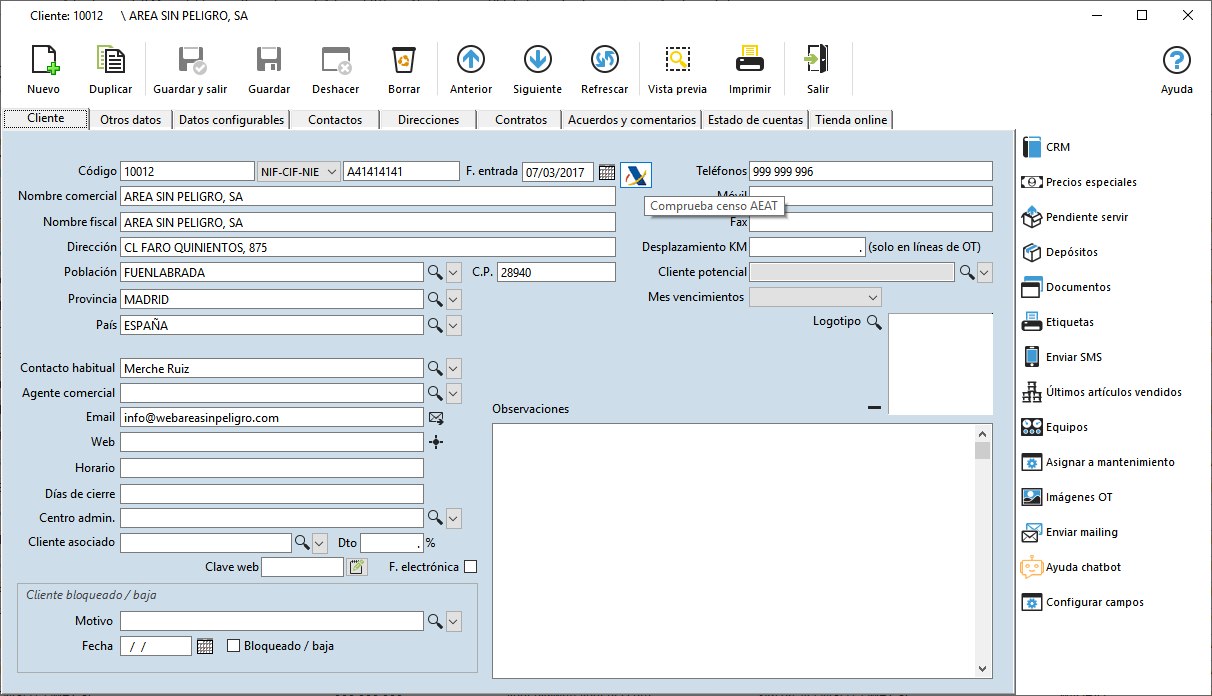The image size is (1212, 696).
Task: Click the Observaciones scrollbar down arrow
Action: 983,669
